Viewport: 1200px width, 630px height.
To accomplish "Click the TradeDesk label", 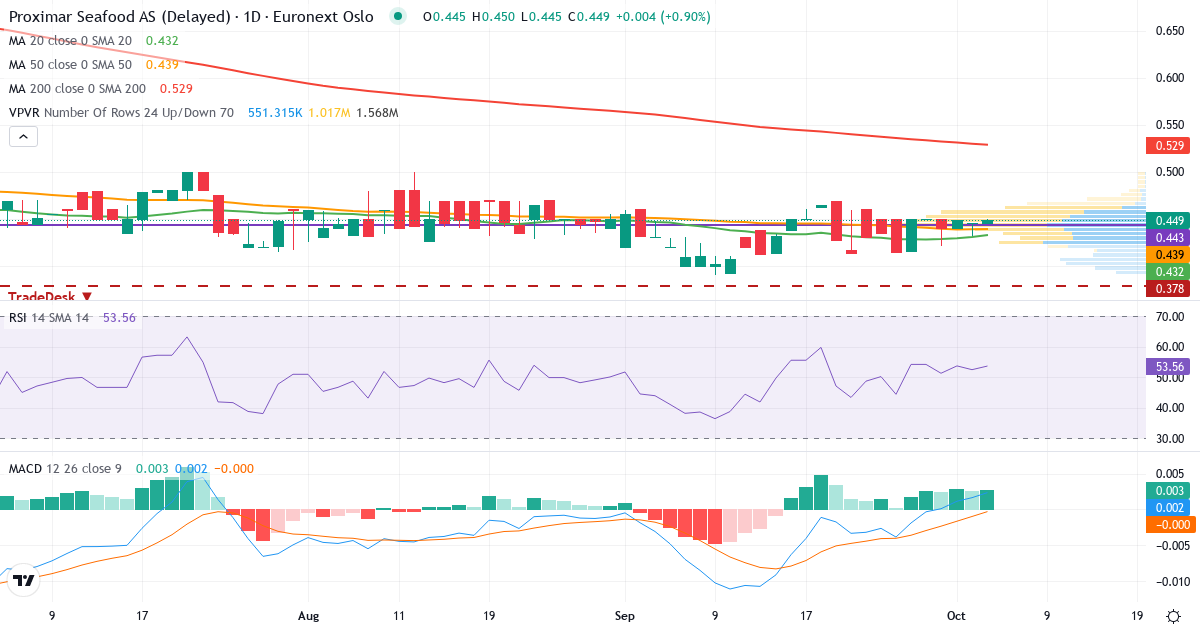I will 42,296.
